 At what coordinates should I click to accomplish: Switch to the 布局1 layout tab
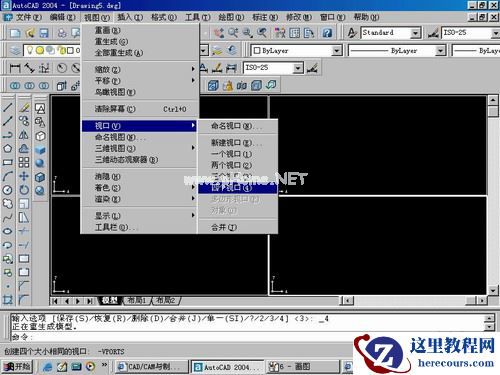pyautogui.click(x=137, y=301)
